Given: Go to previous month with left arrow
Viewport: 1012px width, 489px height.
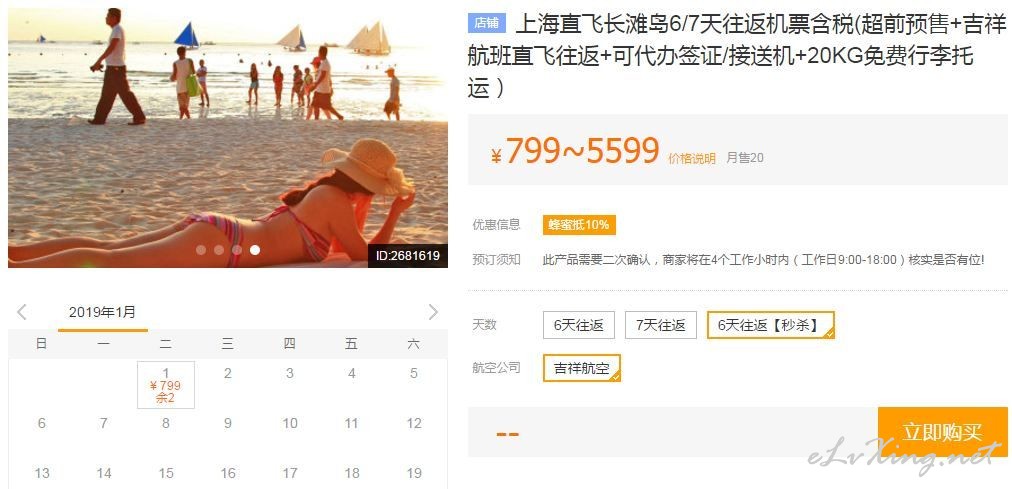Looking at the screenshot, I should [22, 312].
